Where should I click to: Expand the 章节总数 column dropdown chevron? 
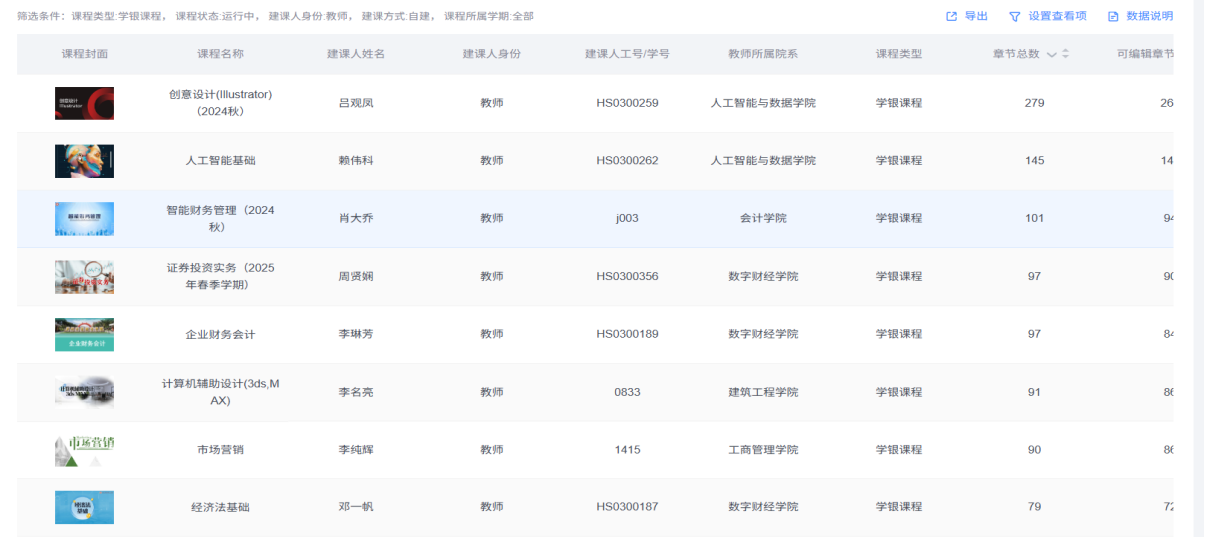(1051, 55)
